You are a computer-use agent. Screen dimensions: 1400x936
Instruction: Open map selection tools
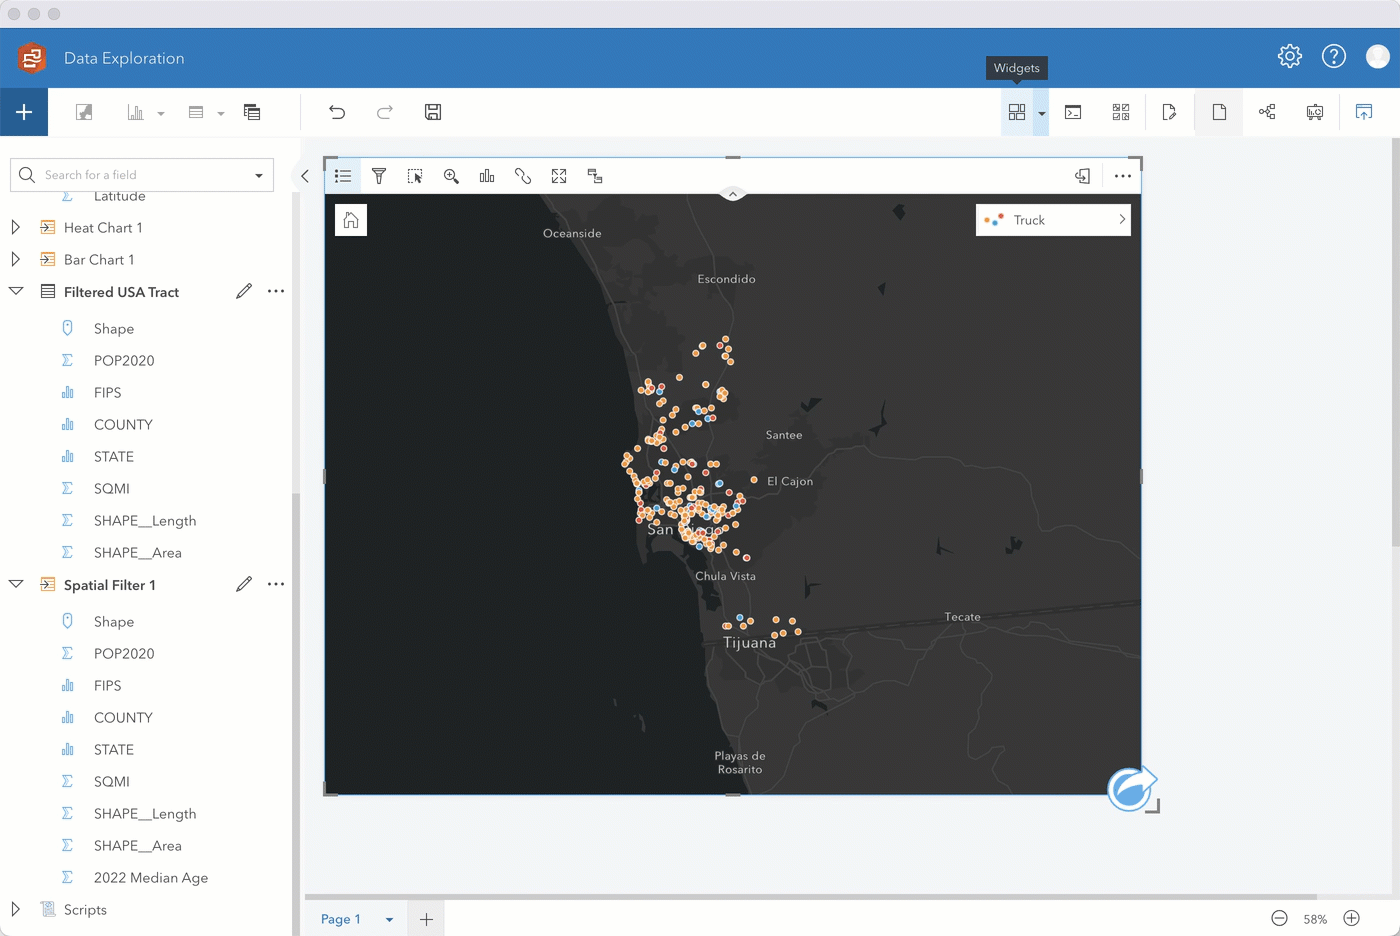415,176
